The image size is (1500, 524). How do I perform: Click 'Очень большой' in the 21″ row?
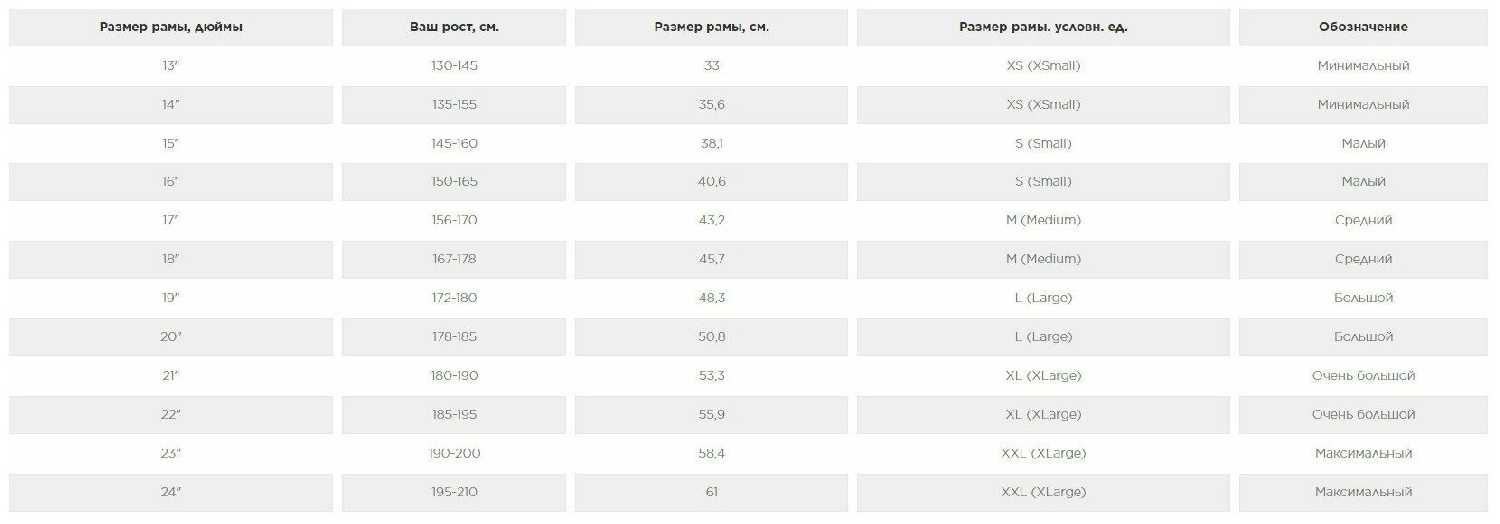(1363, 376)
